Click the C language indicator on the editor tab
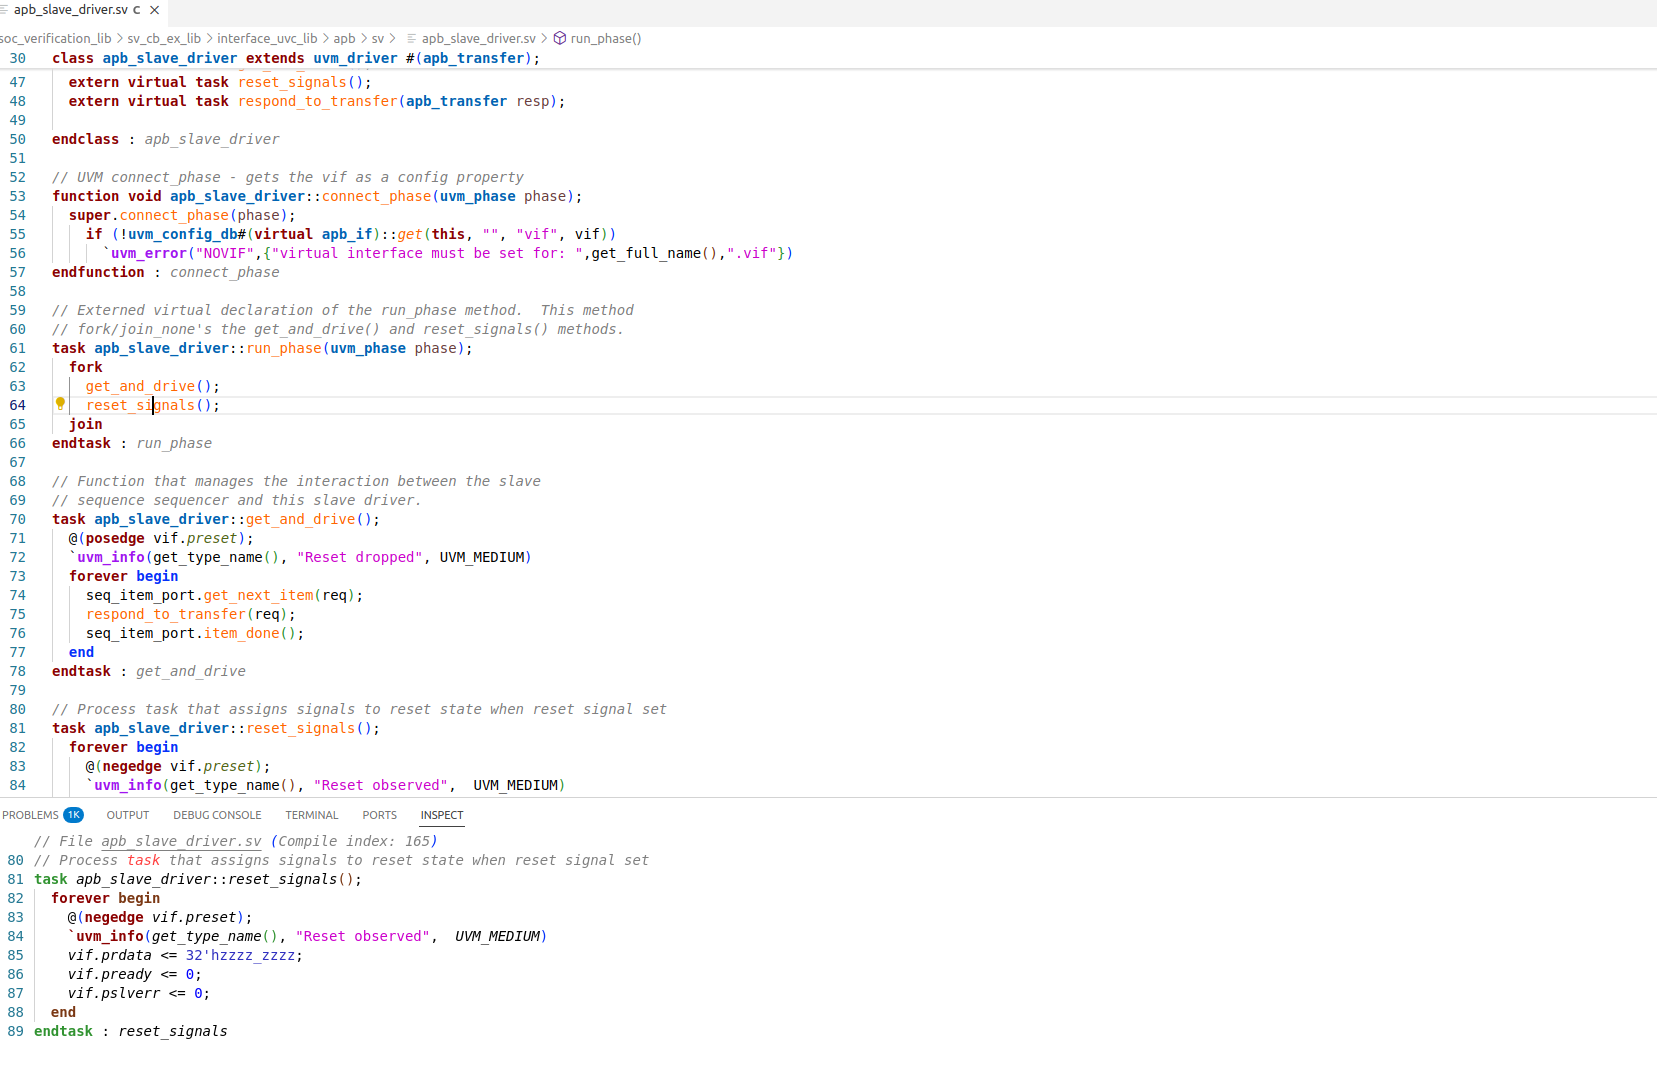Screen dimensions: 1657x1069 click(x=138, y=10)
